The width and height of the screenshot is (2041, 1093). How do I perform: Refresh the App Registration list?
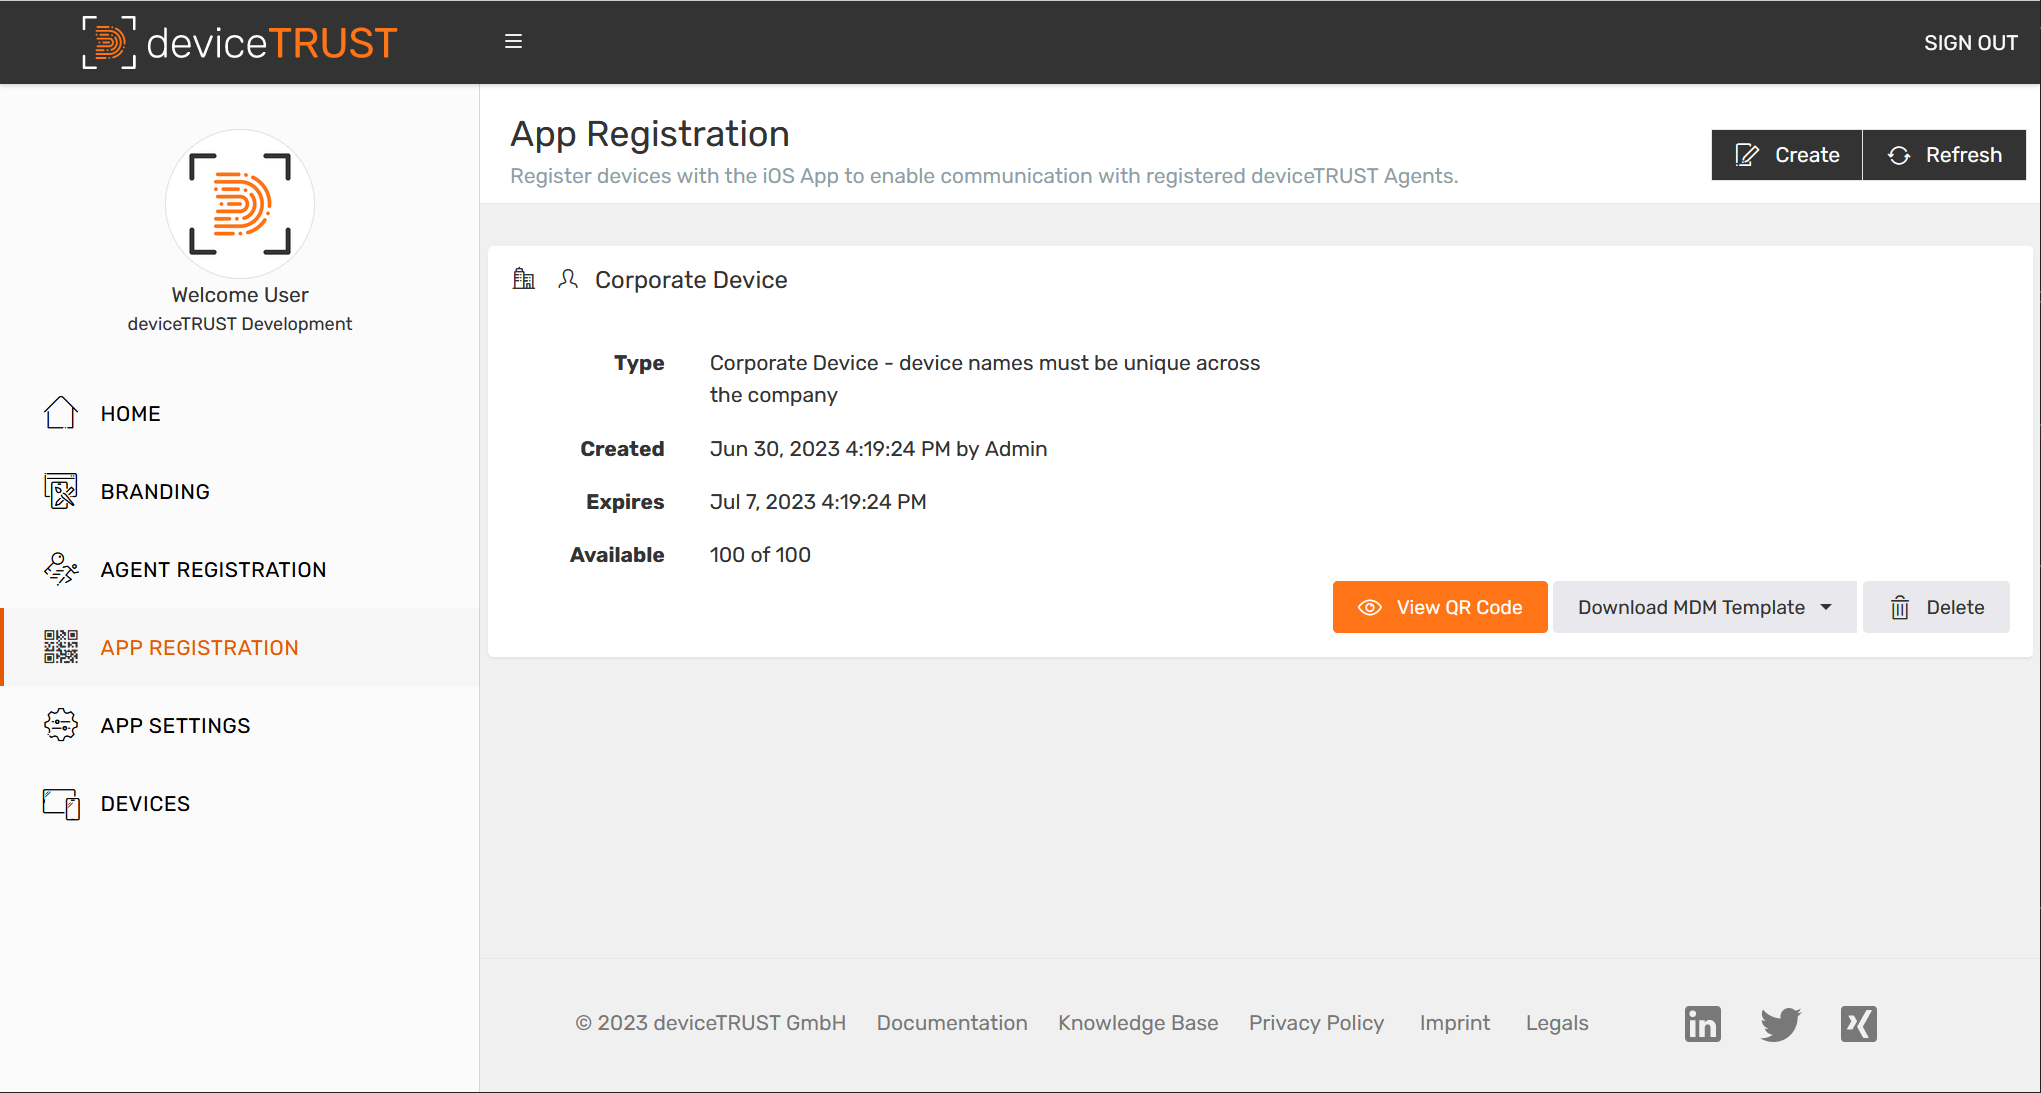(1943, 154)
